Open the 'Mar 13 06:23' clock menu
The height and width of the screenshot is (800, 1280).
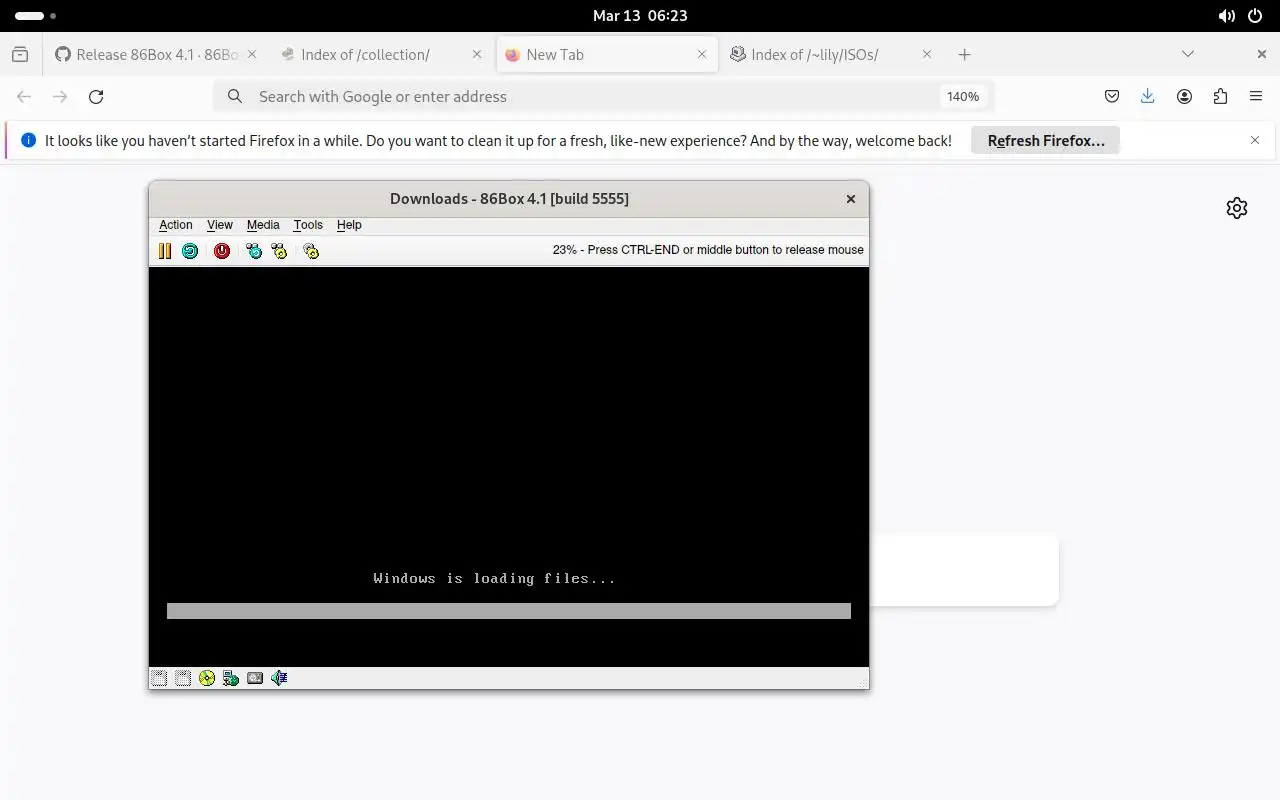(640, 16)
